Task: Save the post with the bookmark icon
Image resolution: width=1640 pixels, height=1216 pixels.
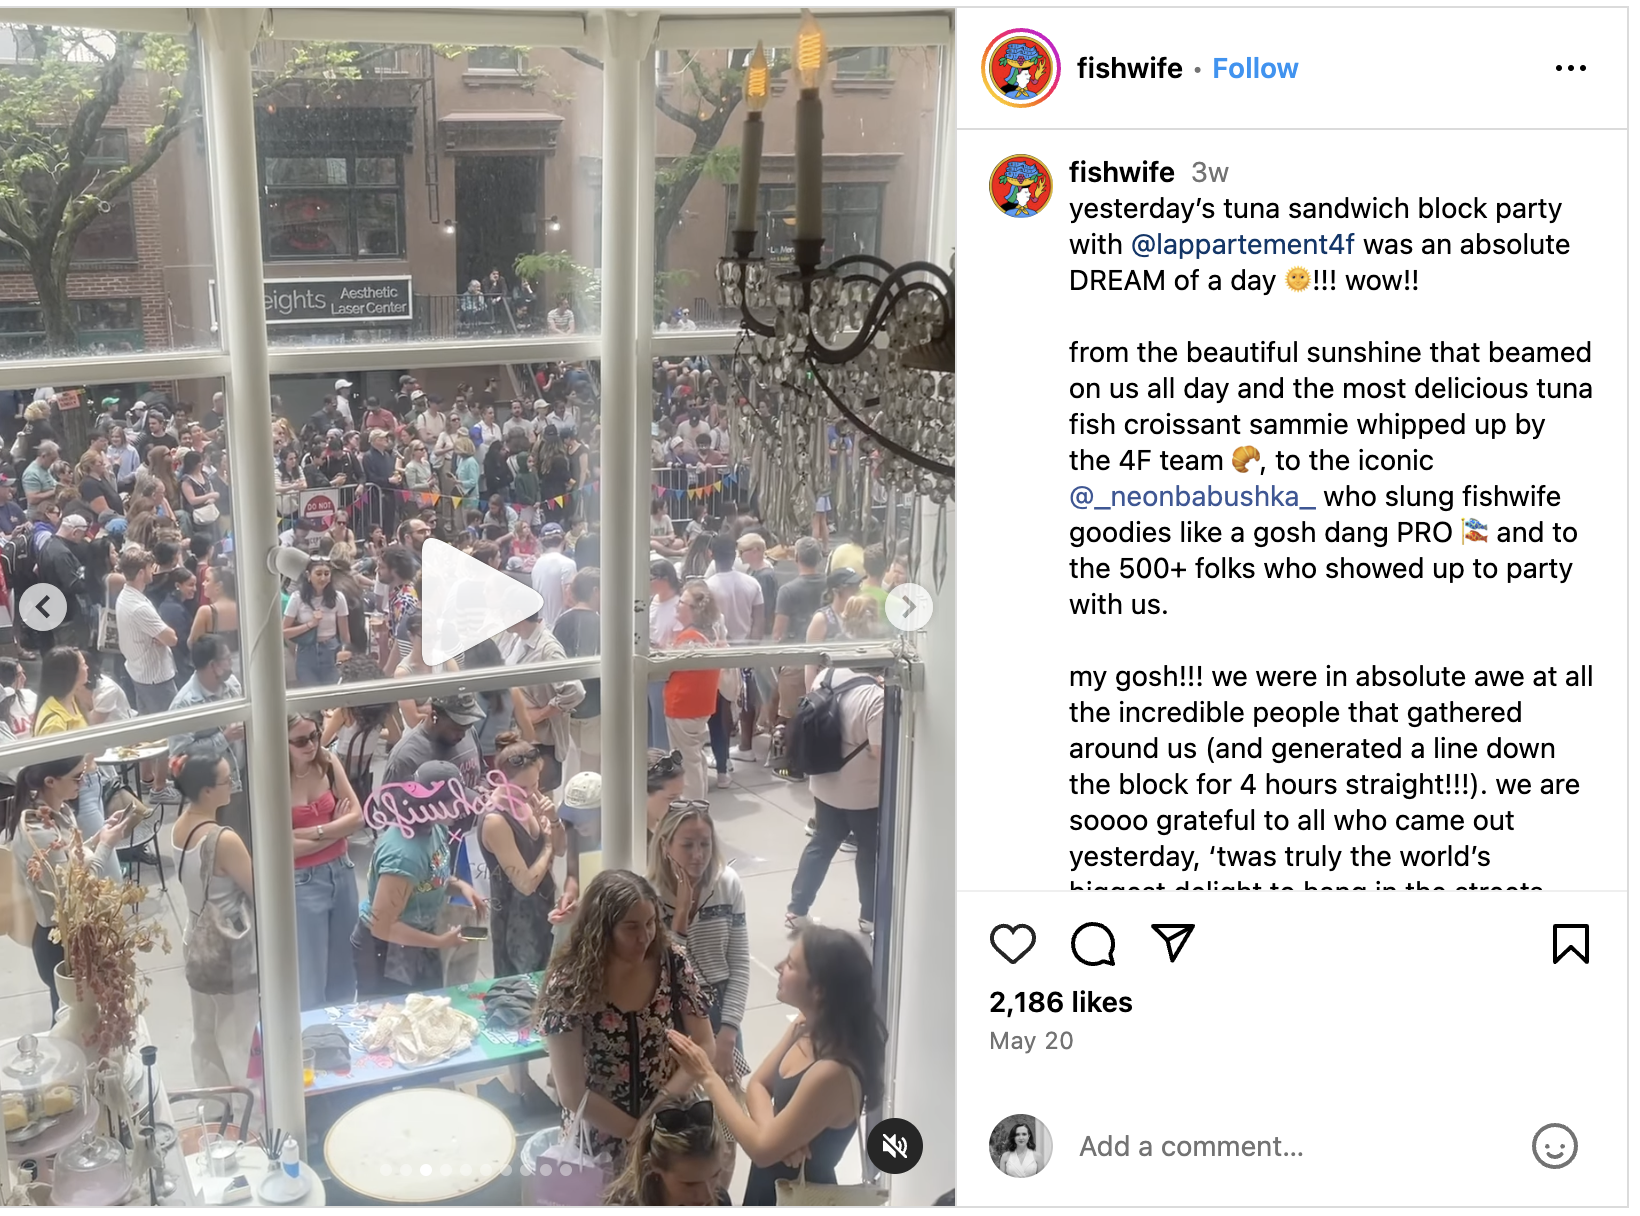Action: (x=1570, y=943)
